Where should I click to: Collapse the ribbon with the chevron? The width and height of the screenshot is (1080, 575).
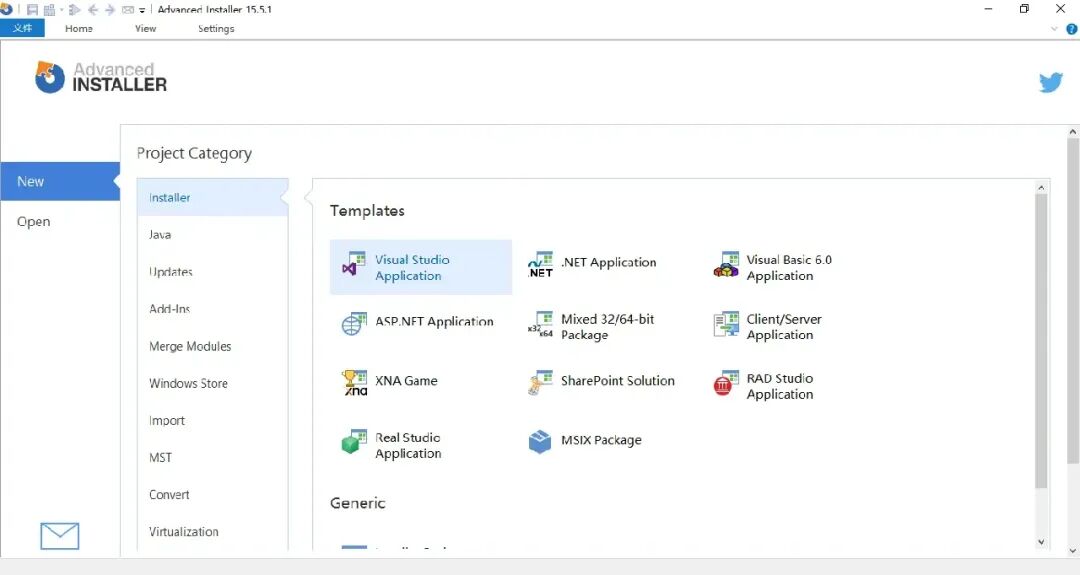point(1054,29)
